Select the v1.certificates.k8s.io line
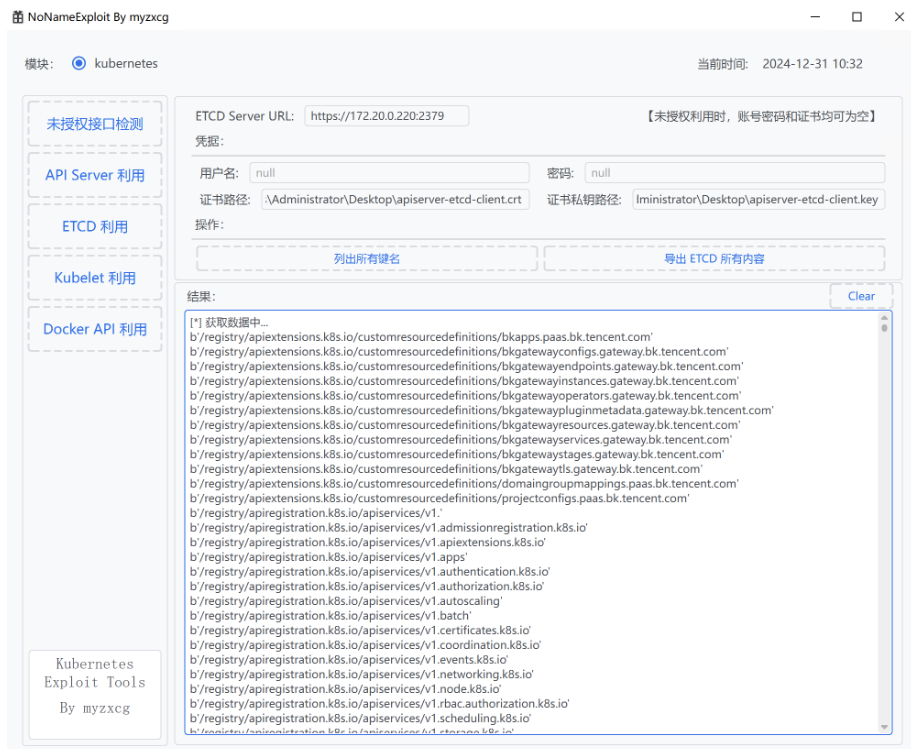 coord(360,630)
